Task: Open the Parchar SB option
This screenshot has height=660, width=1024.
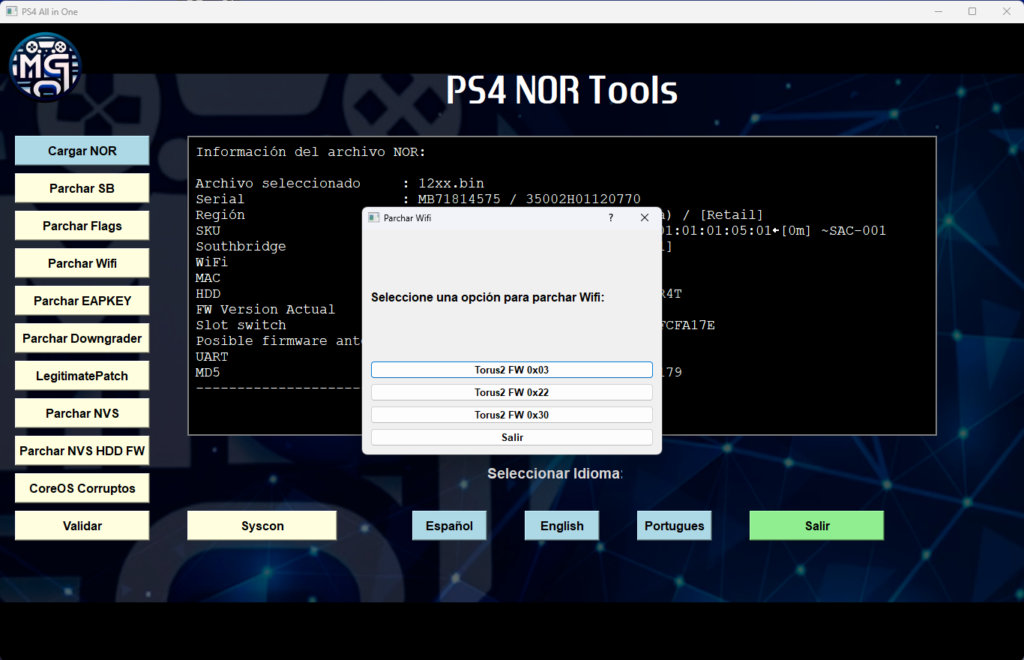Action: (82, 188)
